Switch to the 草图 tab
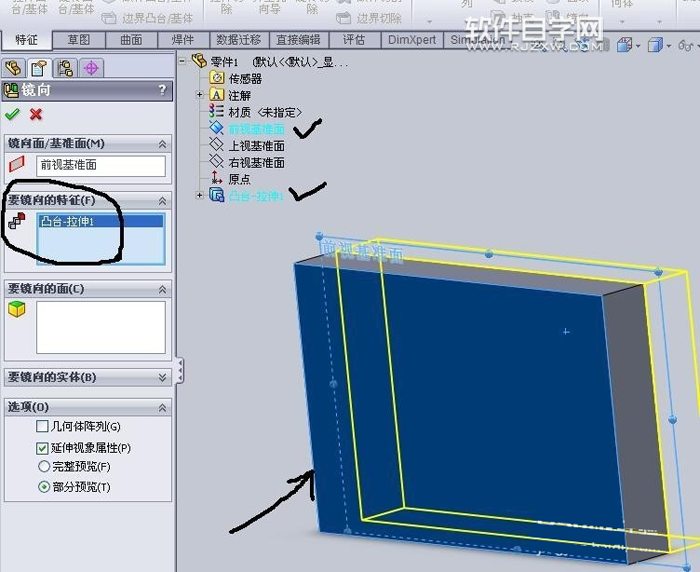 (x=79, y=40)
